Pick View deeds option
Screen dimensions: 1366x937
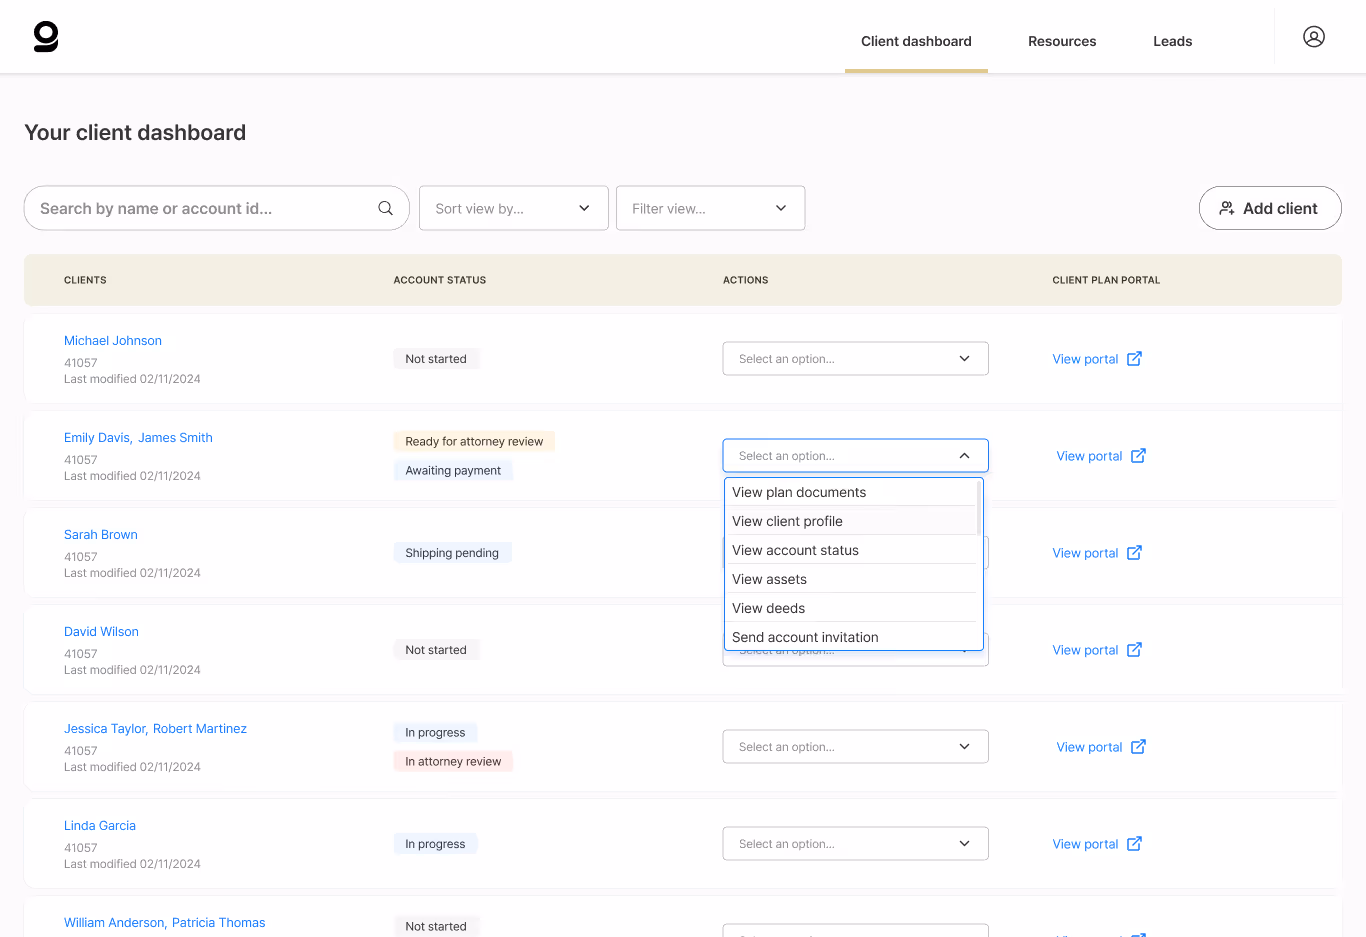pos(850,608)
